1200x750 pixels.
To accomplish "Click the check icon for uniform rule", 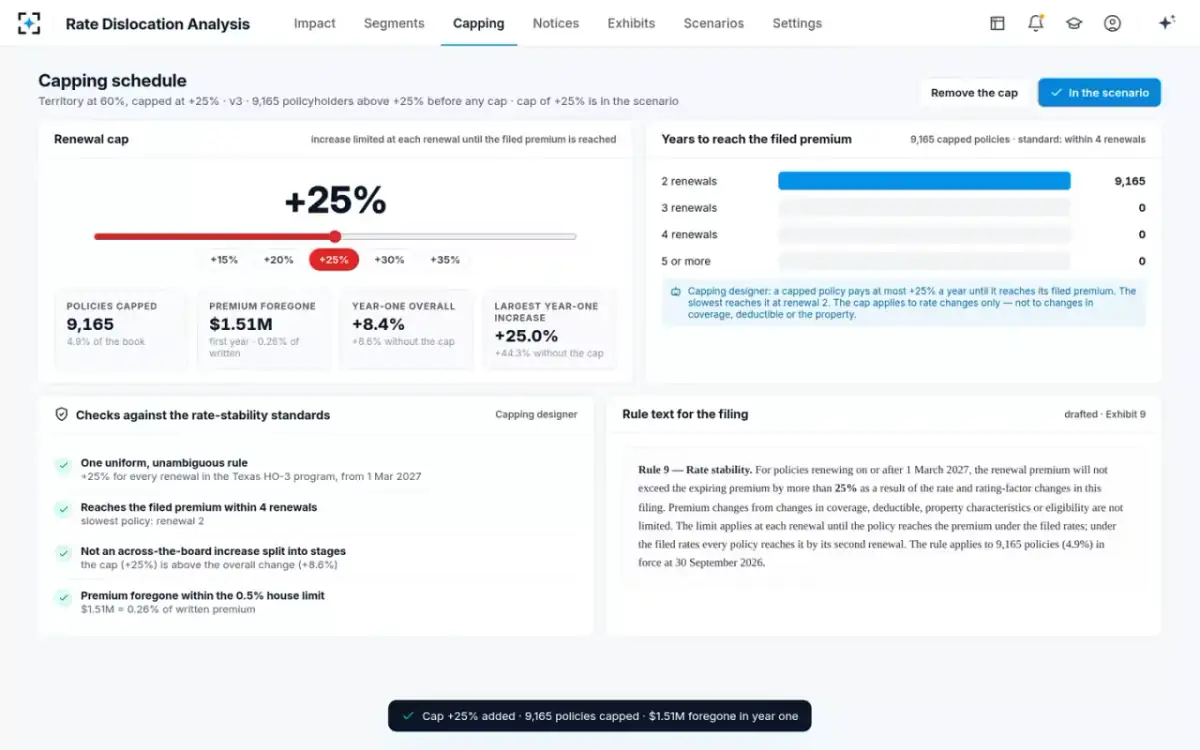I will [63, 465].
